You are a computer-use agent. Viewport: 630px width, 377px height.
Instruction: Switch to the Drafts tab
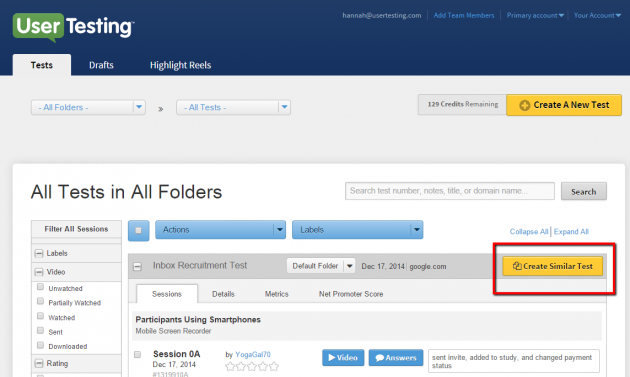pyautogui.click(x=101, y=65)
